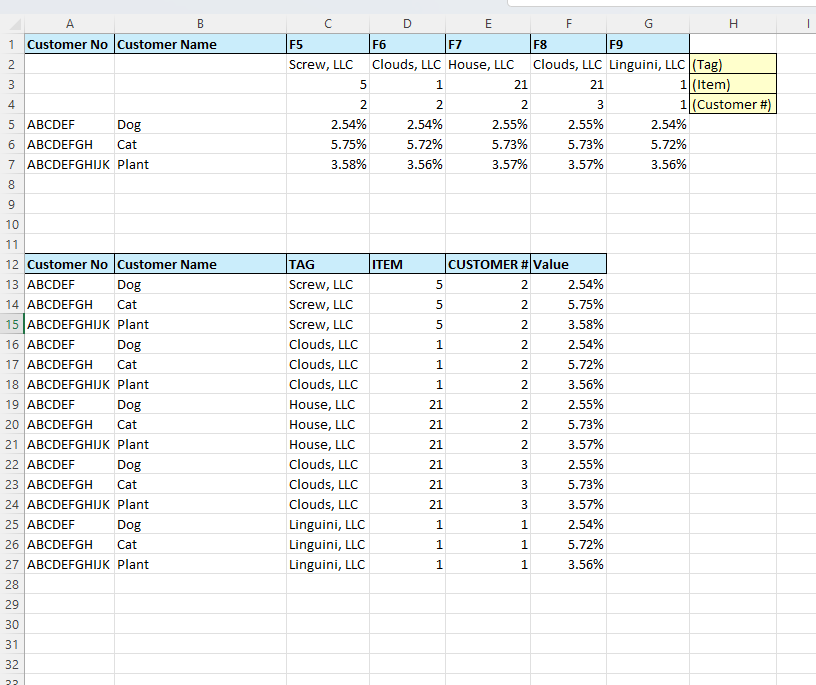Select the 5.72% value in row 26
The width and height of the screenshot is (816, 685).
pos(569,544)
